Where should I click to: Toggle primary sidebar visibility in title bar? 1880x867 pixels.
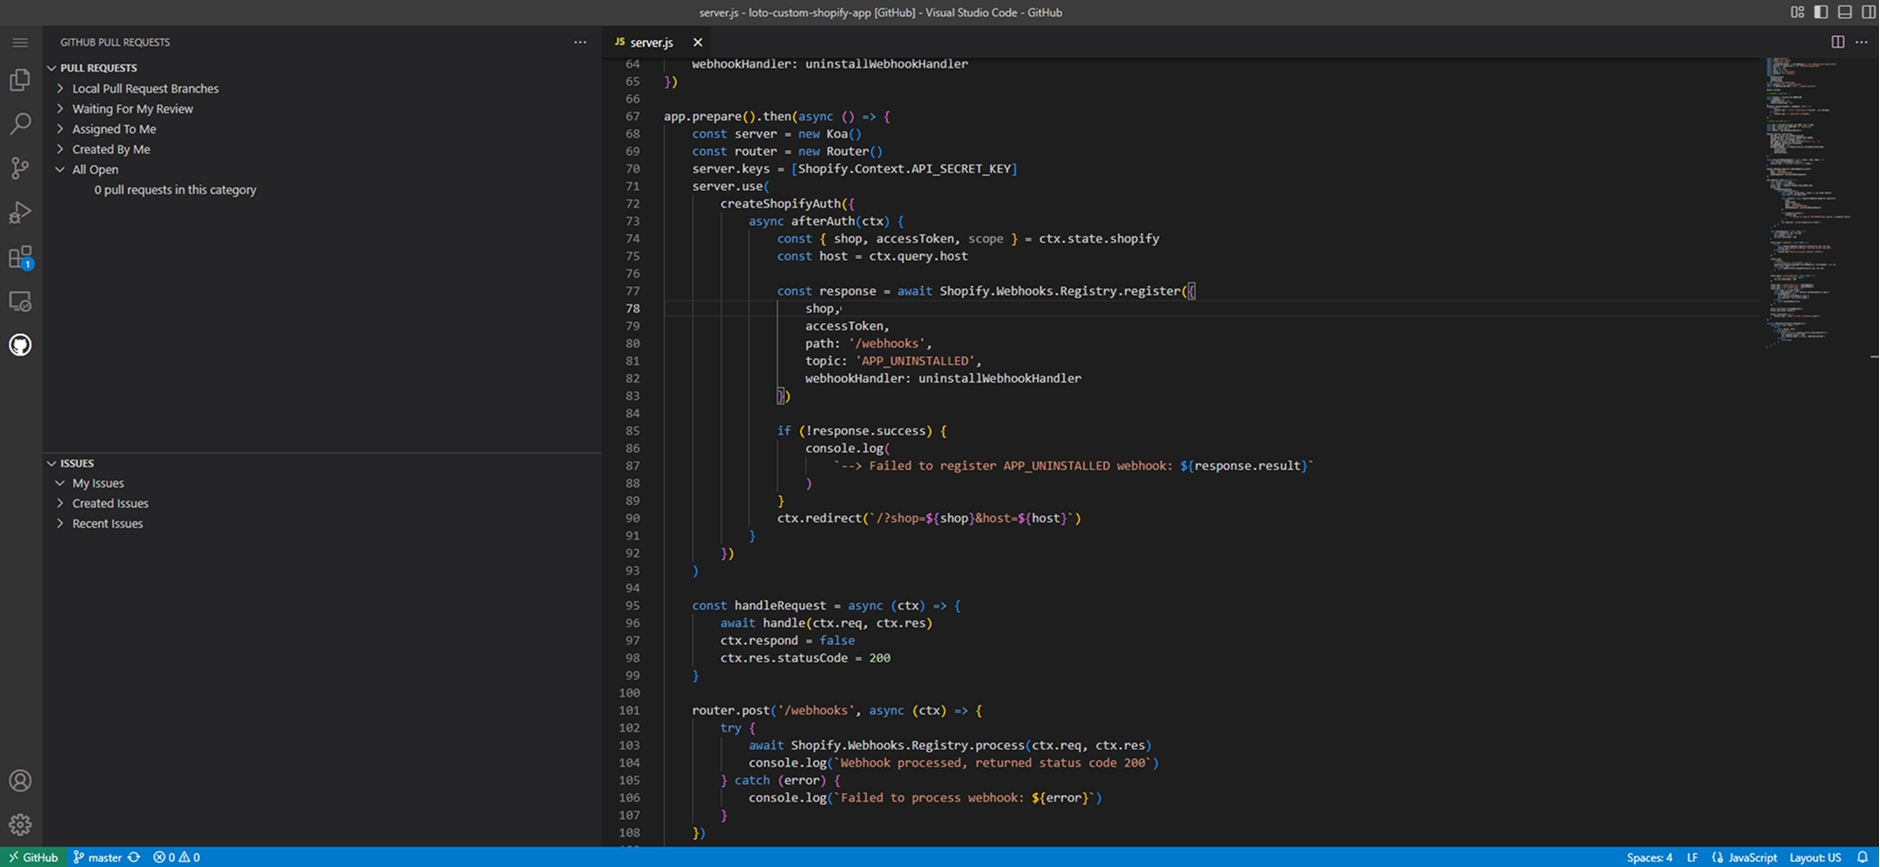(1821, 12)
